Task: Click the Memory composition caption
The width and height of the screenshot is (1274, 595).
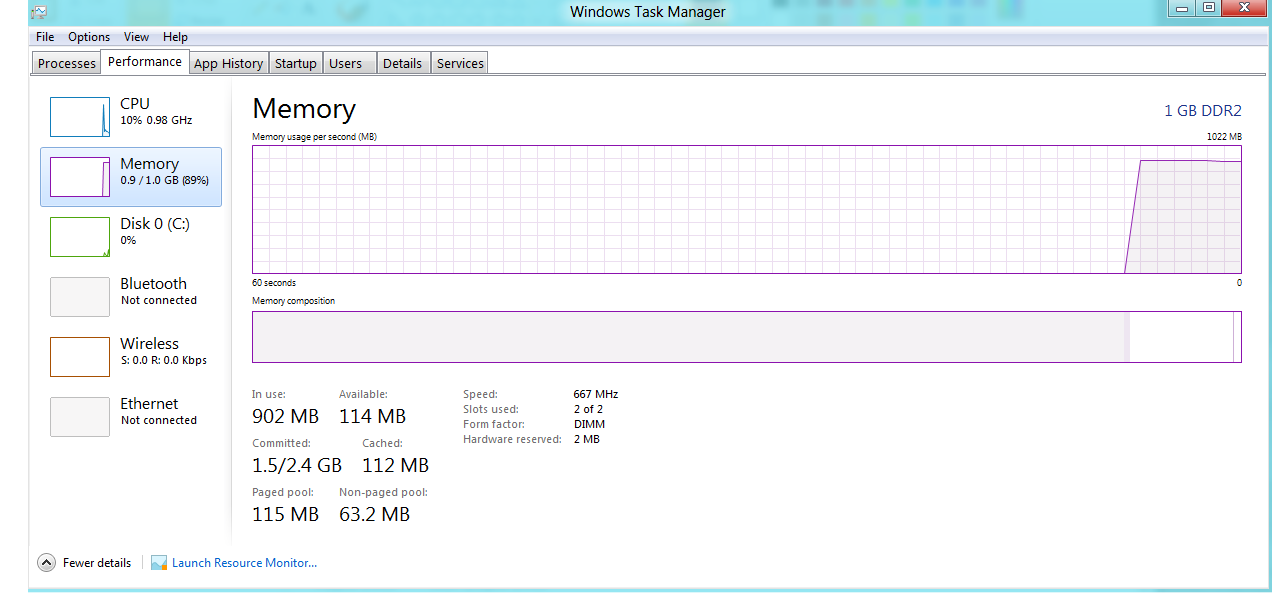Action: point(293,301)
